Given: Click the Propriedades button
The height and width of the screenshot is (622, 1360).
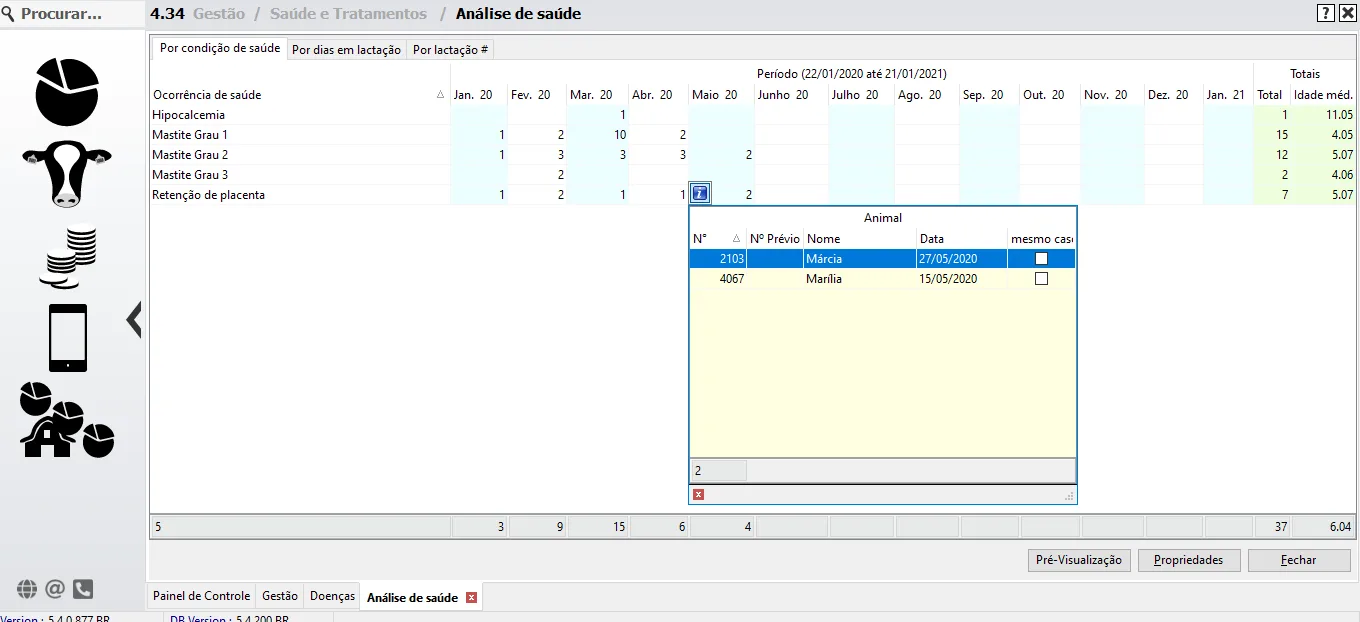Looking at the screenshot, I should pyautogui.click(x=1188, y=560).
